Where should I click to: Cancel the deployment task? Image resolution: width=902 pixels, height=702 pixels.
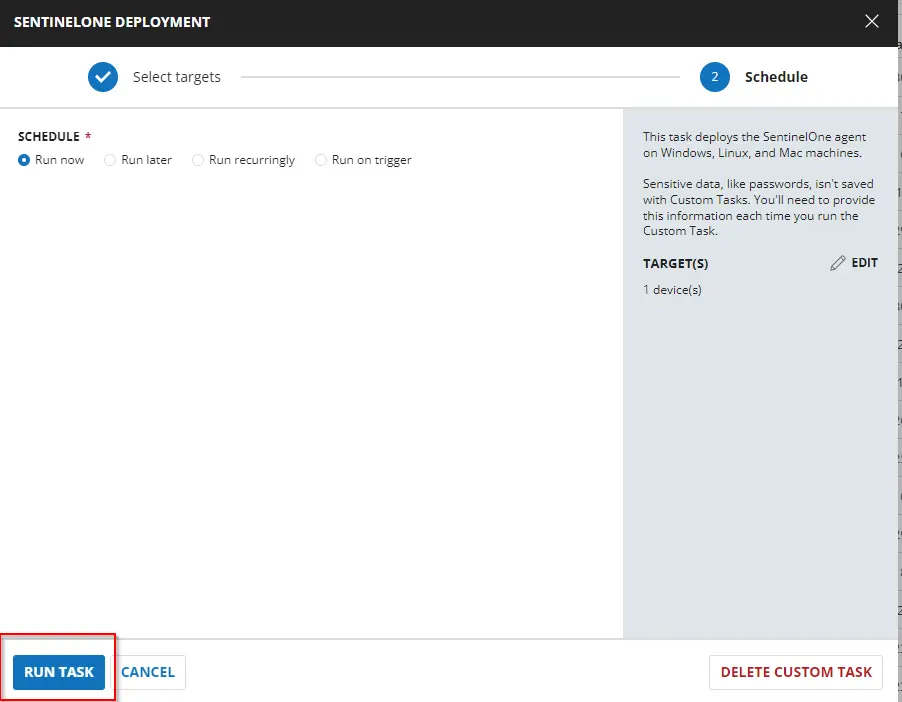(148, 672)
